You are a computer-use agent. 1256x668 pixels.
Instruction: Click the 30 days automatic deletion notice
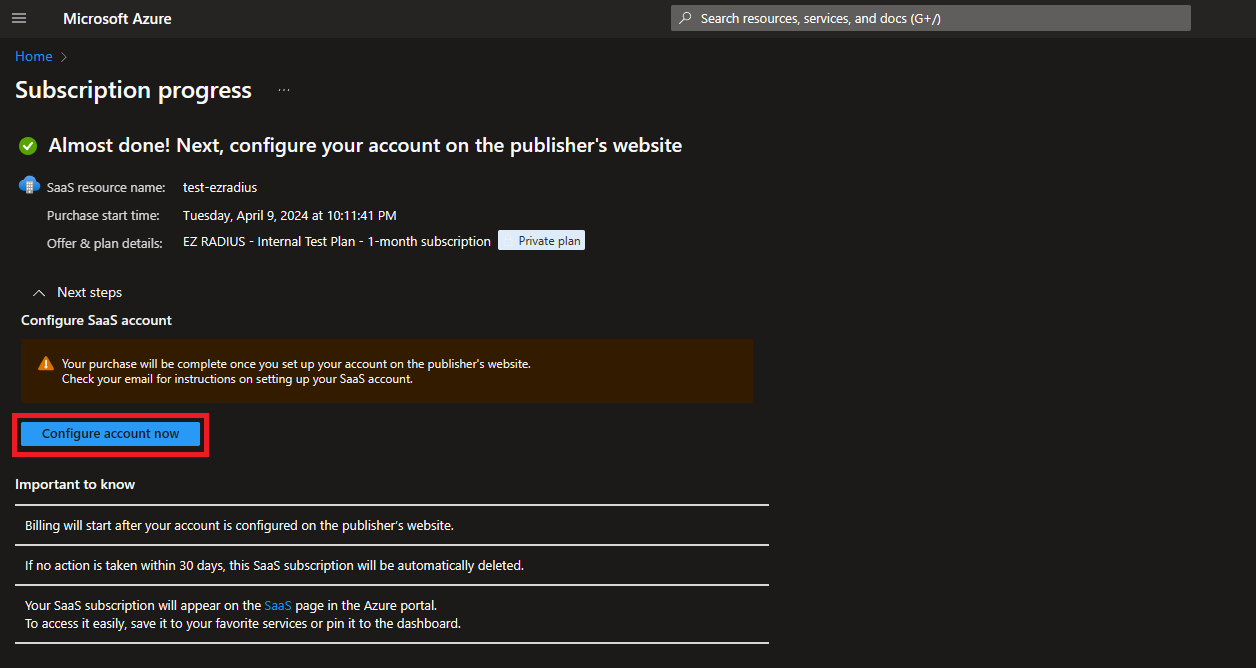[x=274, y=565]
